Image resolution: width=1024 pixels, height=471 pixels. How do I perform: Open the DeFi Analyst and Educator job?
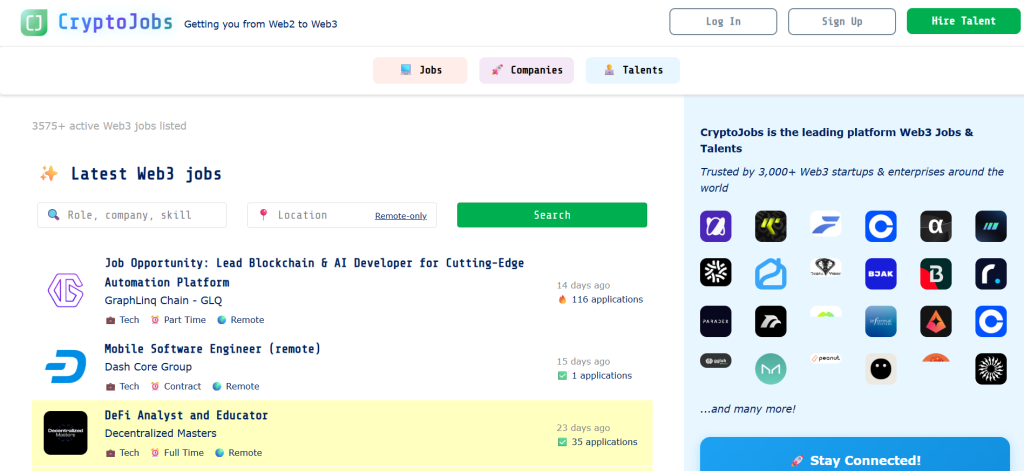pos(186,415)
